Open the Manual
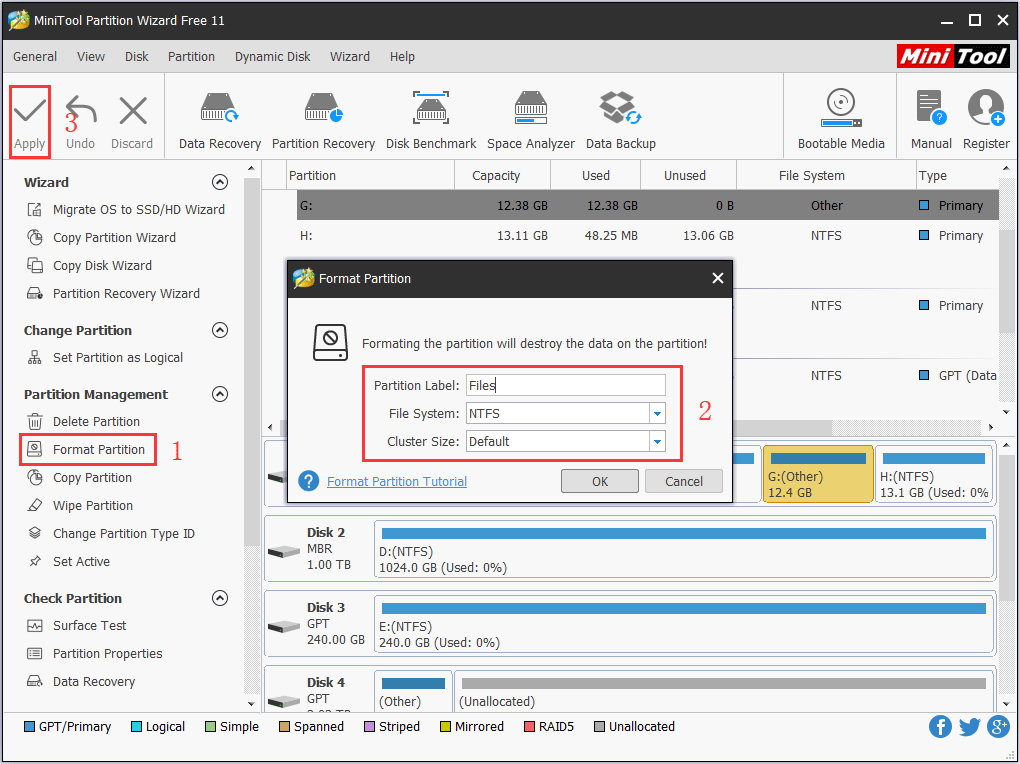The width and height of the screenshot is (1020, 764). [931, 122]
